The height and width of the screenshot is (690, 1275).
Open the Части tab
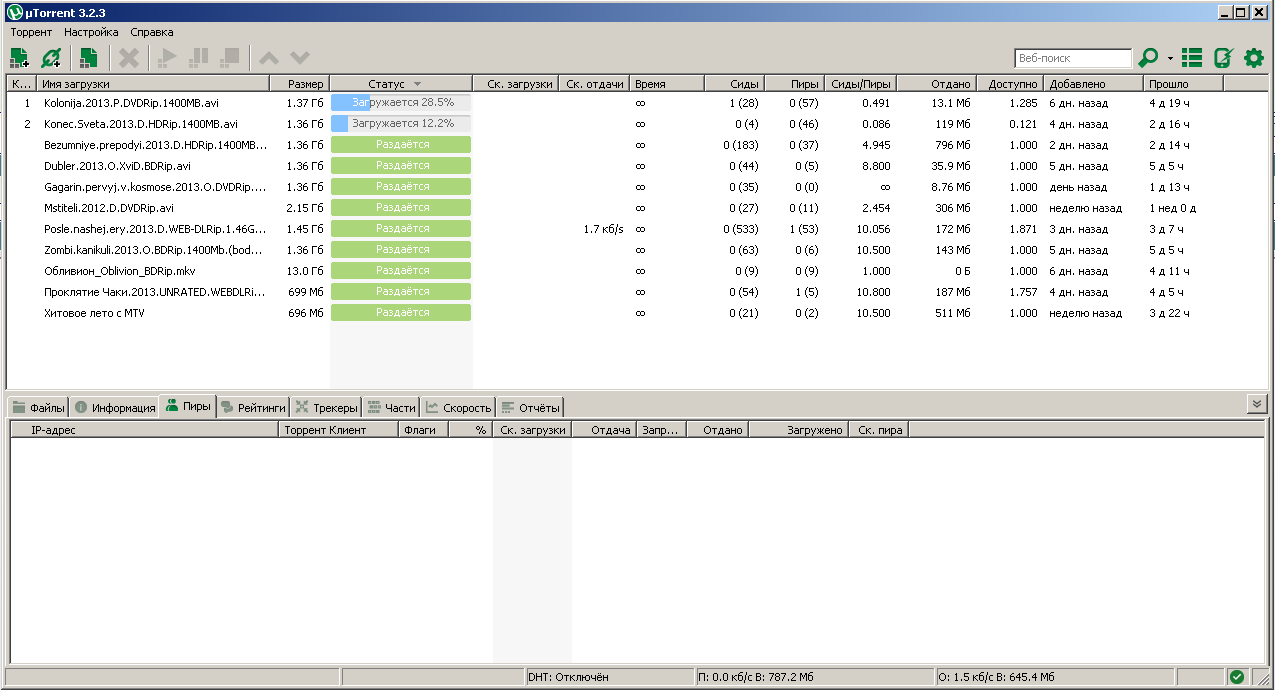(x=391, y=407)
